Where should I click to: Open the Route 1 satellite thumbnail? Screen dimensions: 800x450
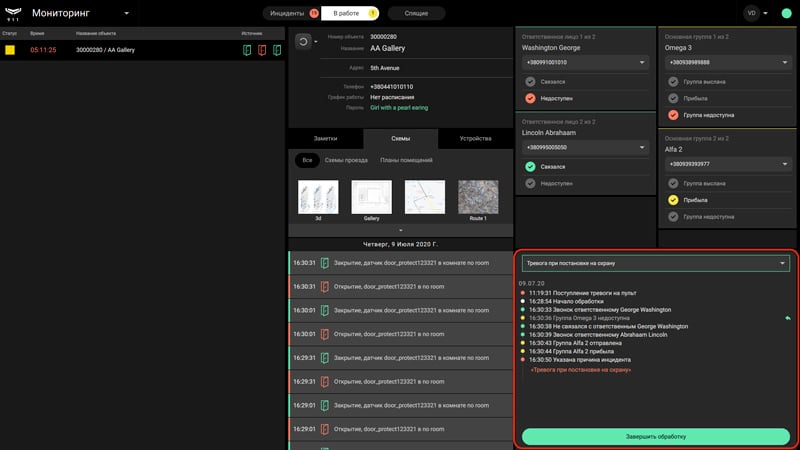coord(478,197)
